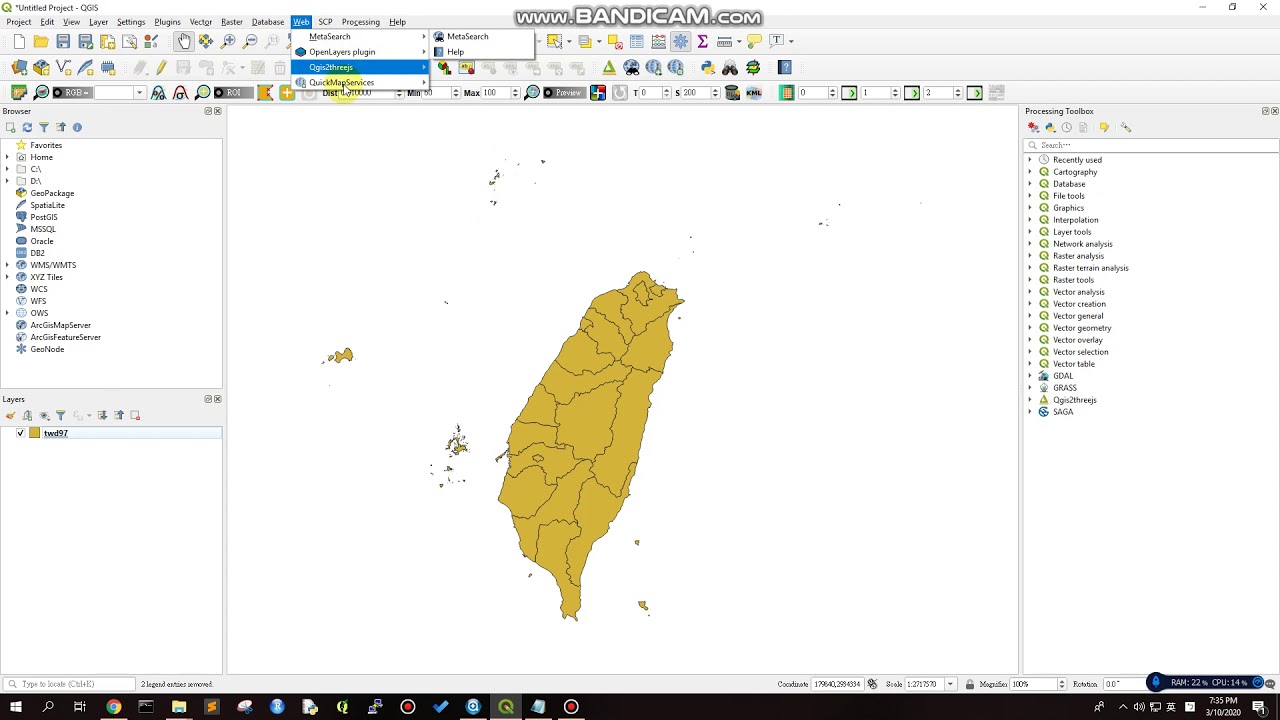Click the Zoom In magnifier tool
Viewport: 1280px width, 720px height.
228,41
